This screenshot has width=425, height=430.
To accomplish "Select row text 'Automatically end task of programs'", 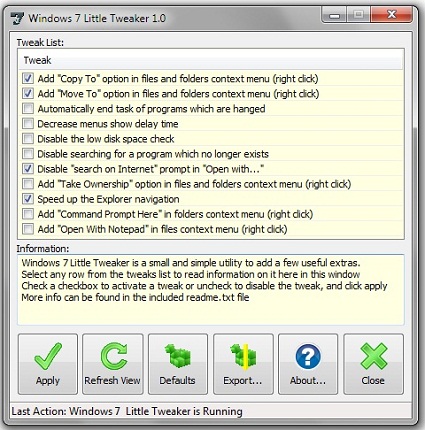I will coord(151,109).
